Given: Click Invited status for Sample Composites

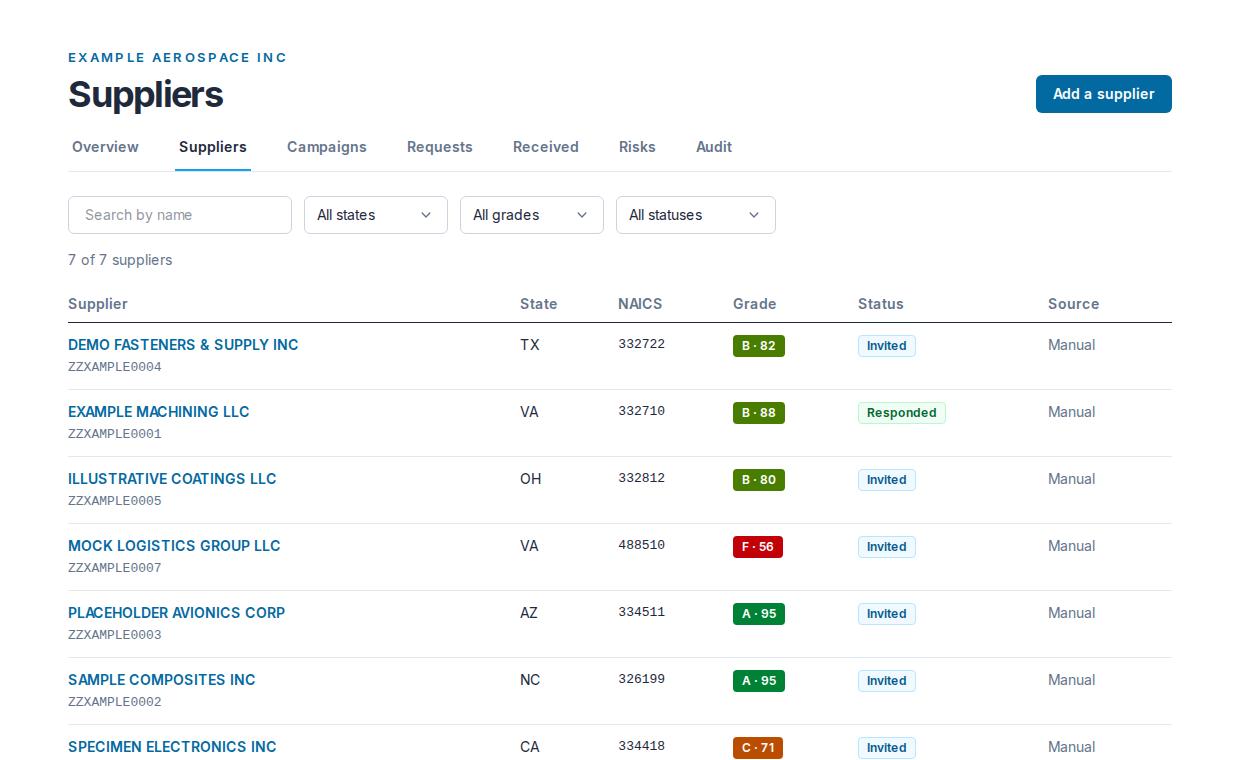Looking at the screenshot, I should pyautogui.click(x=887, y=681).
